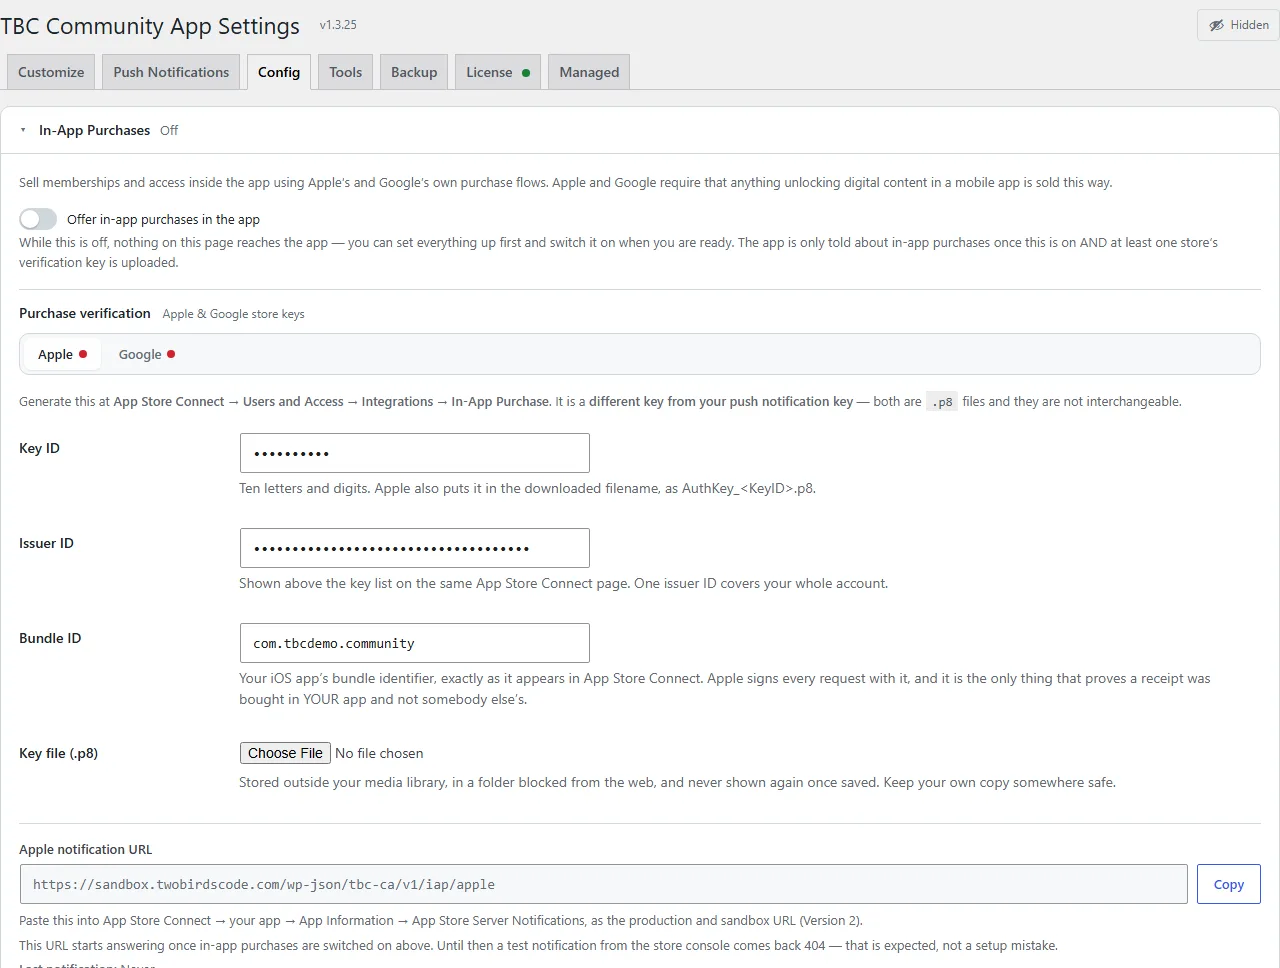Focus the Issuer ID field
The image size is (1280, 968).
point(415,548)
